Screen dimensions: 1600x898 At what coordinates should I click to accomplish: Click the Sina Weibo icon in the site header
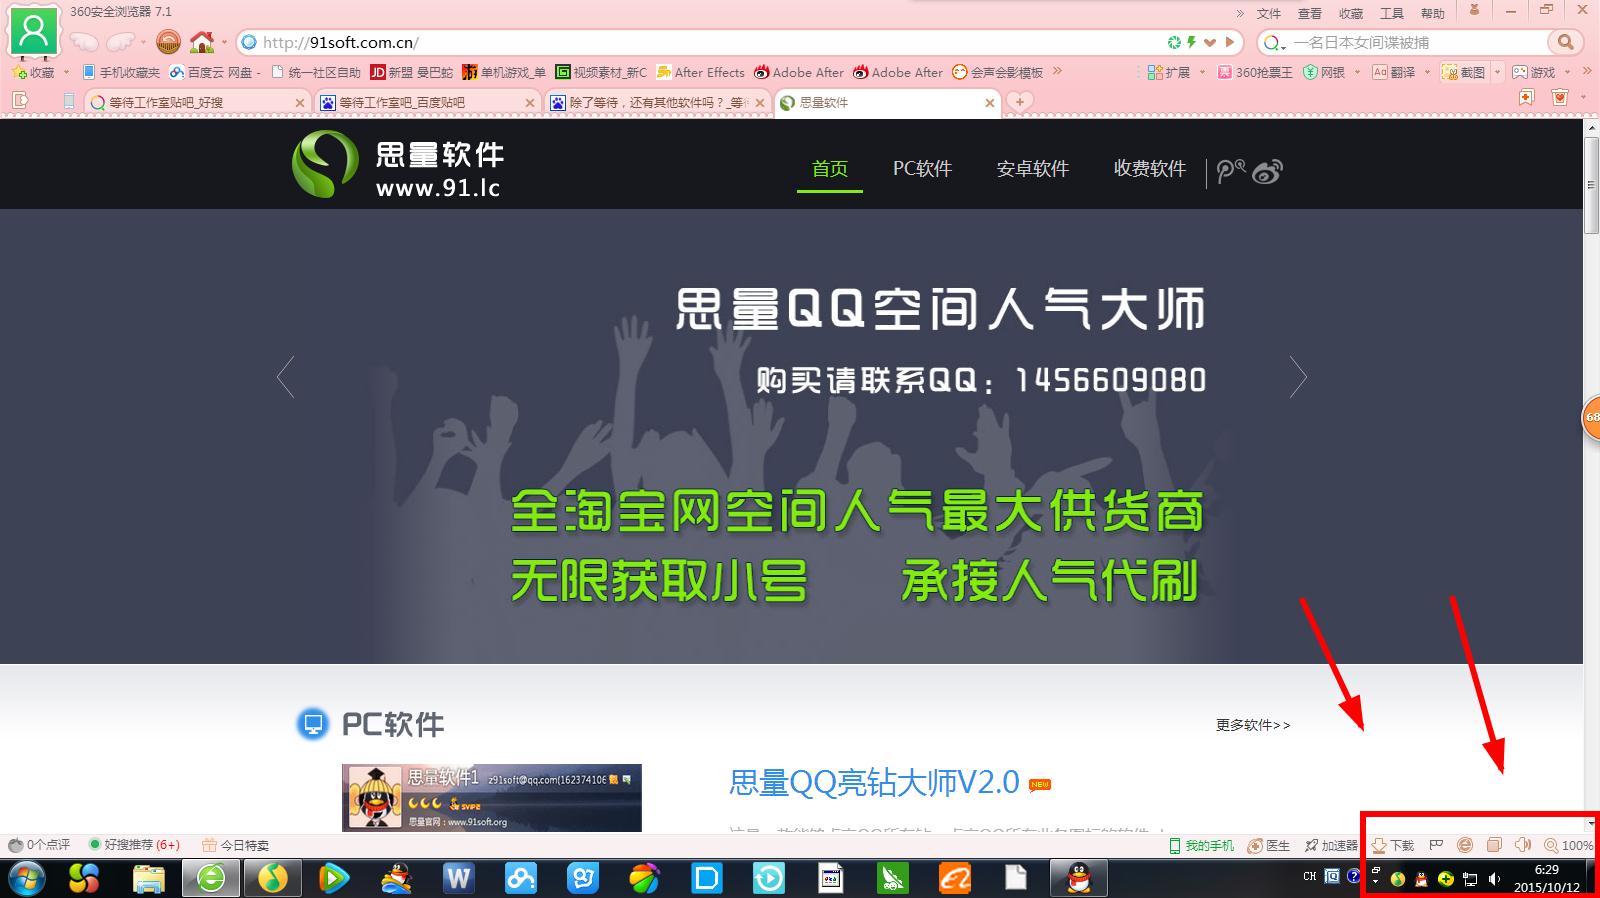pos(1267,171)
